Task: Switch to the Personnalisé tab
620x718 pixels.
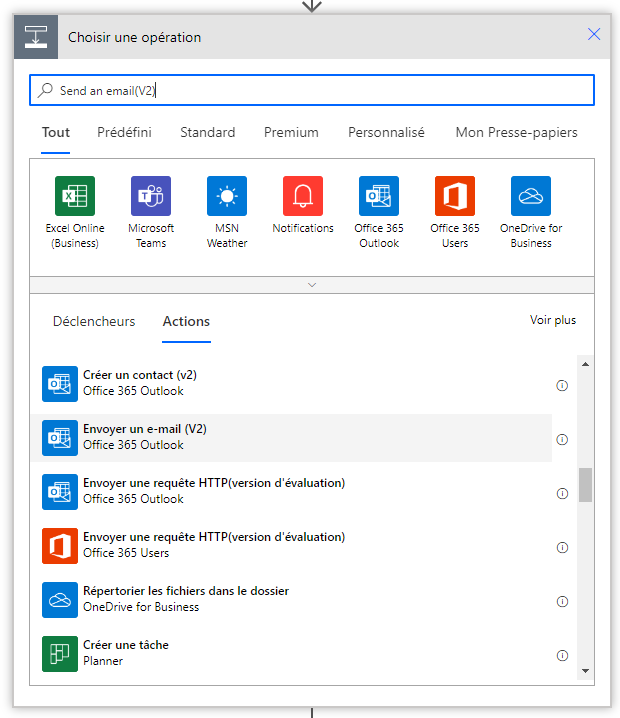Action: pyautogui.click(x=386, y=132)
